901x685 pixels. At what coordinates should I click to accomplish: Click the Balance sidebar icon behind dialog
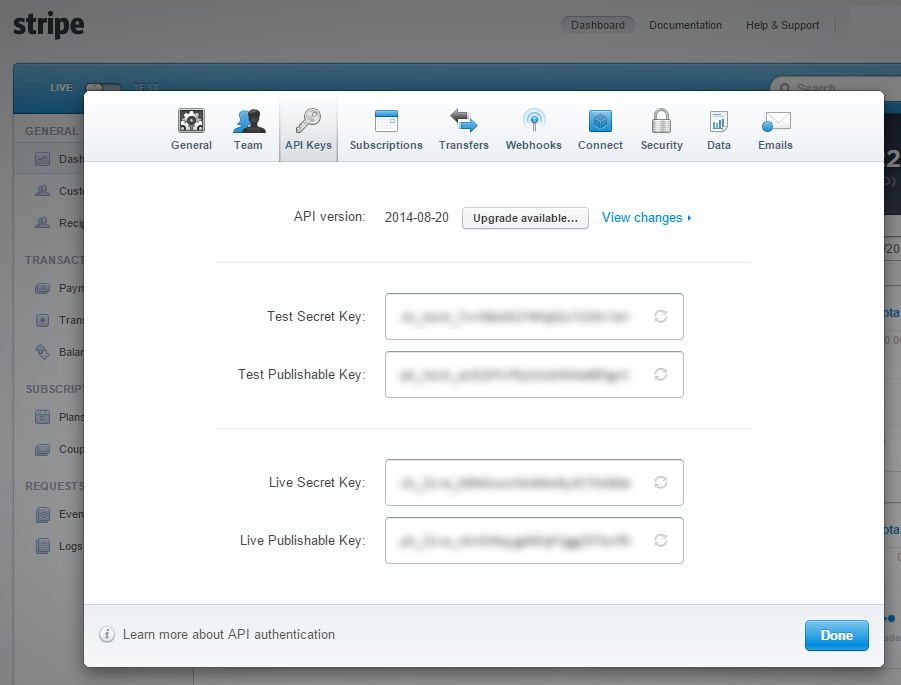43,352
